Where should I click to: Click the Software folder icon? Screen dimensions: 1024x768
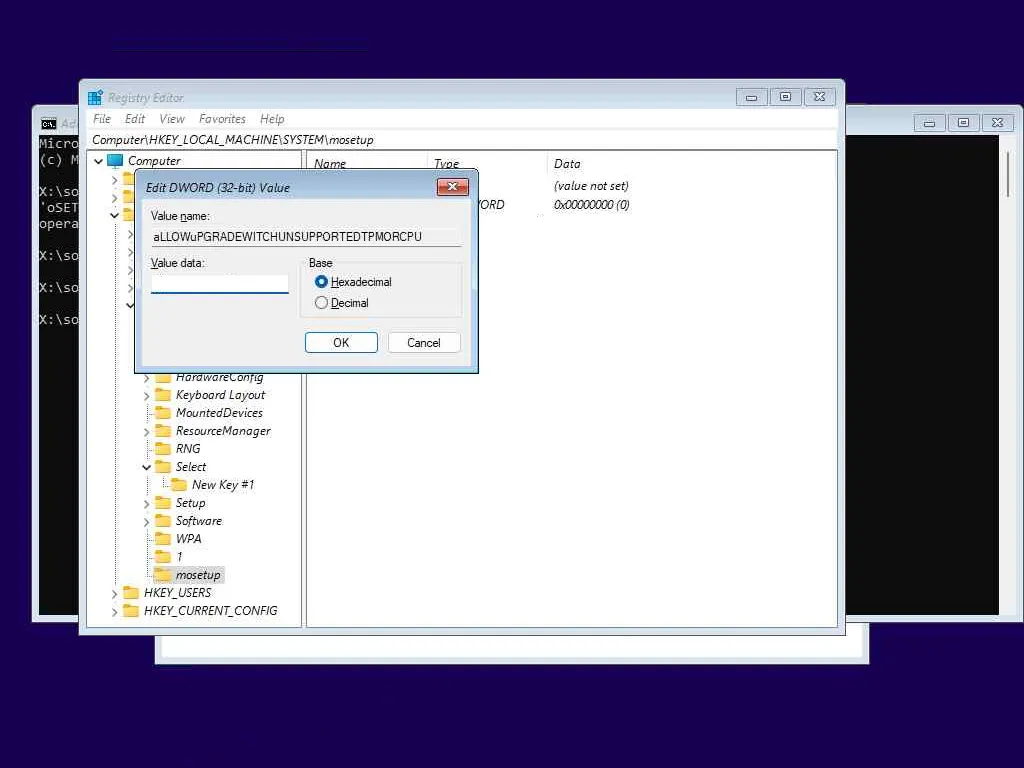tap(163, 520)
